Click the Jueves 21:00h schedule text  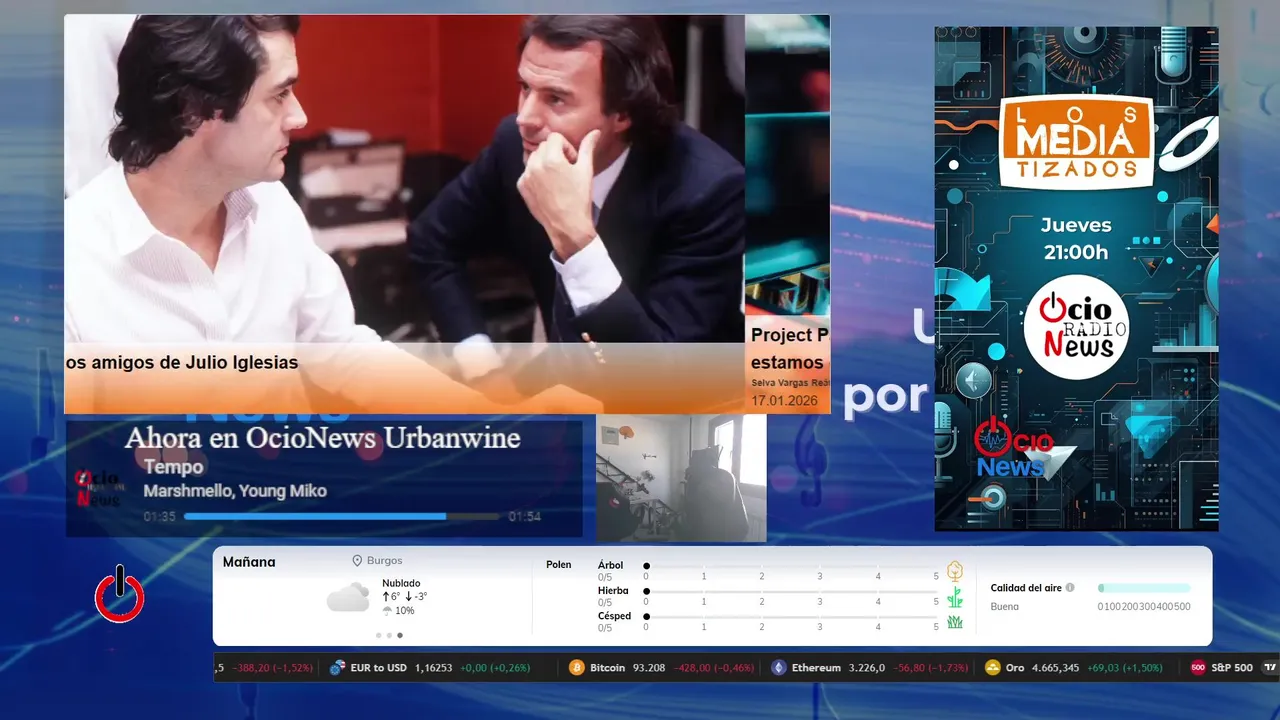1076,239
